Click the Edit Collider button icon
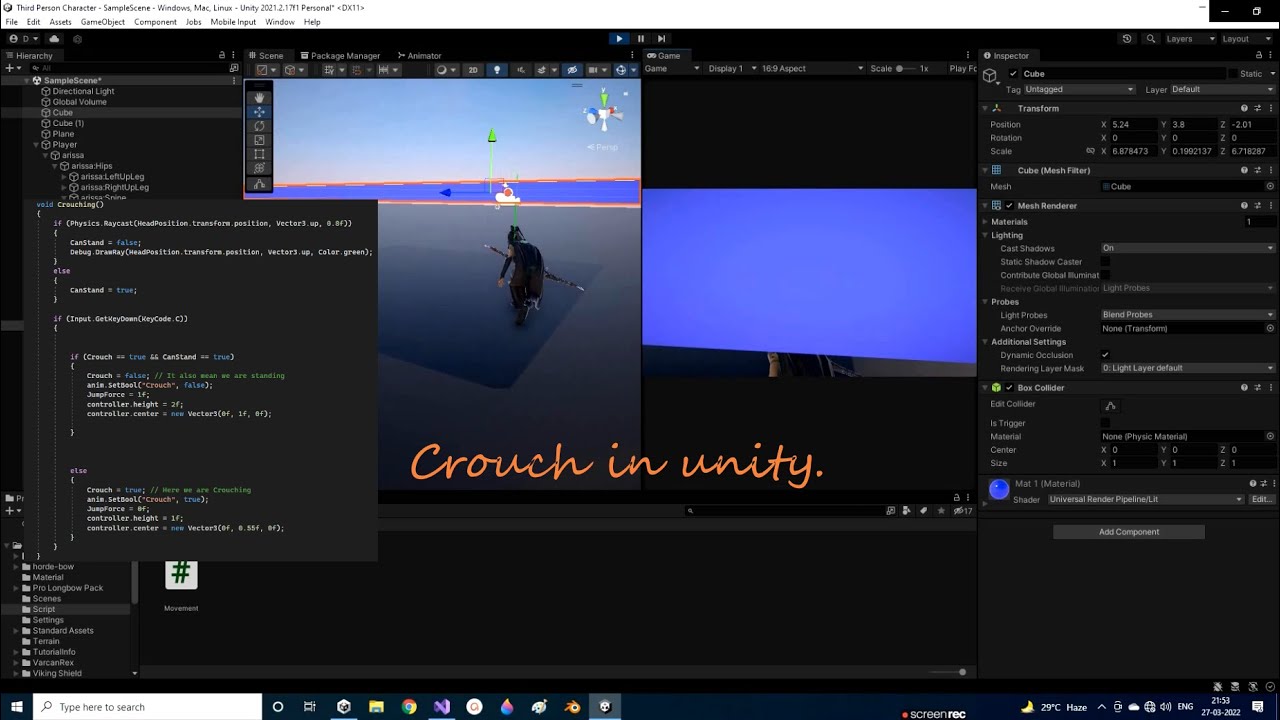The height and width of the screenshot is (720, 1280). coord(1110,405)
